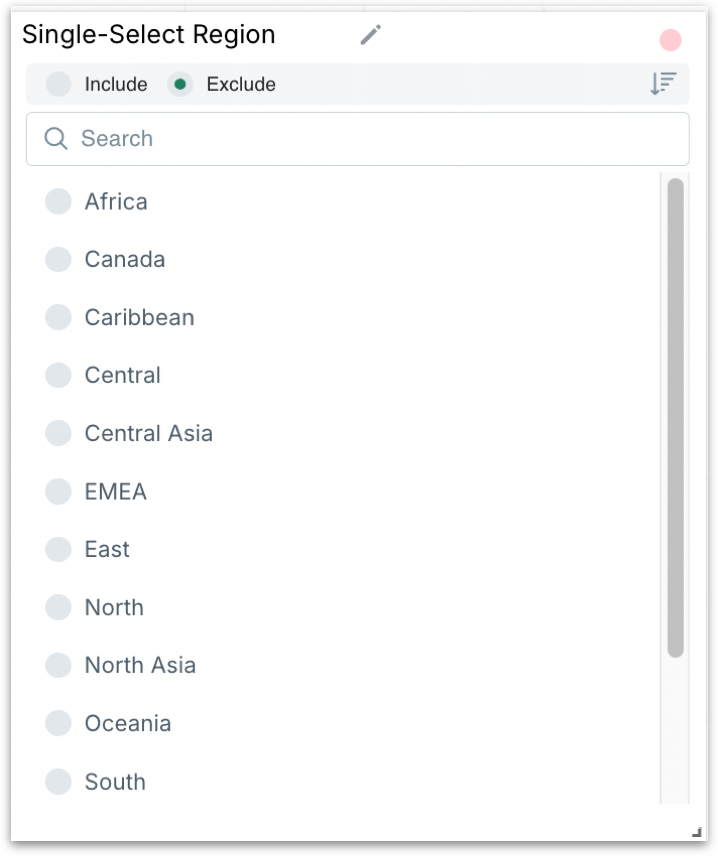Select the Oceania region
This screenshot has height=856, width=718.
click(x=59, y=724)
